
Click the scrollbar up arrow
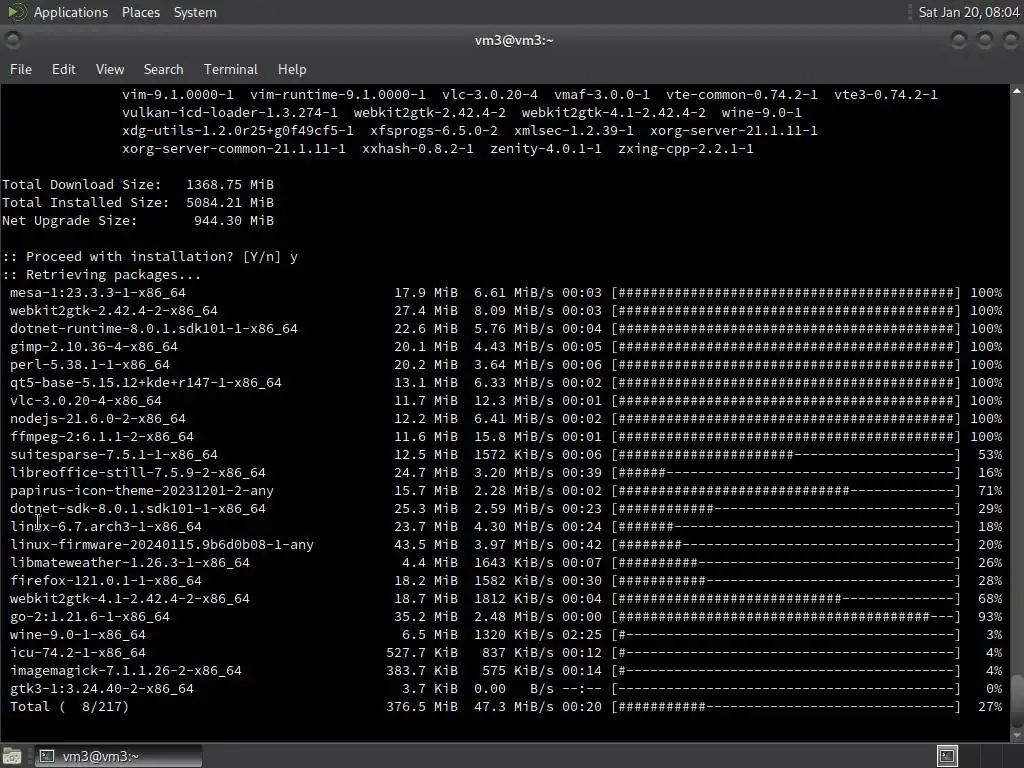pyautogui.click(x=1017, y=92)
